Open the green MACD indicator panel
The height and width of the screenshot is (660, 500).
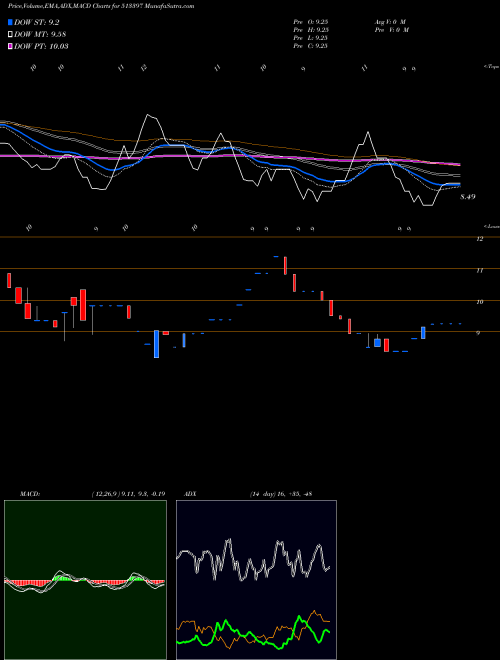tap(85, 580)
